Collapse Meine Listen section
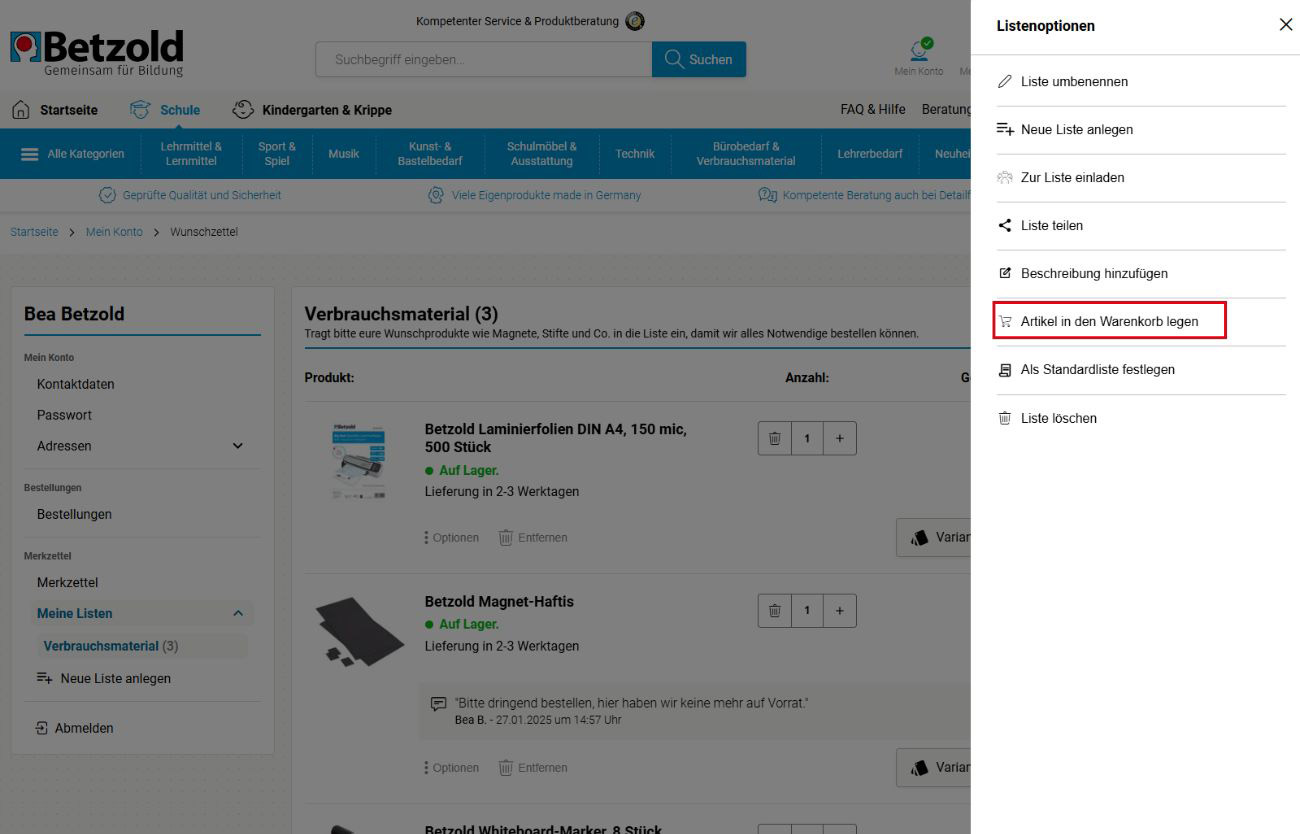 pyautogui.click(x=238, y=613)
